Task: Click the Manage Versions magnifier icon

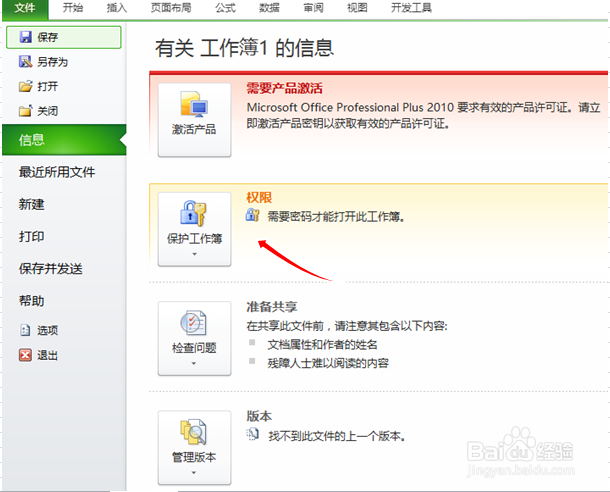Action: [x=193, y=432]
